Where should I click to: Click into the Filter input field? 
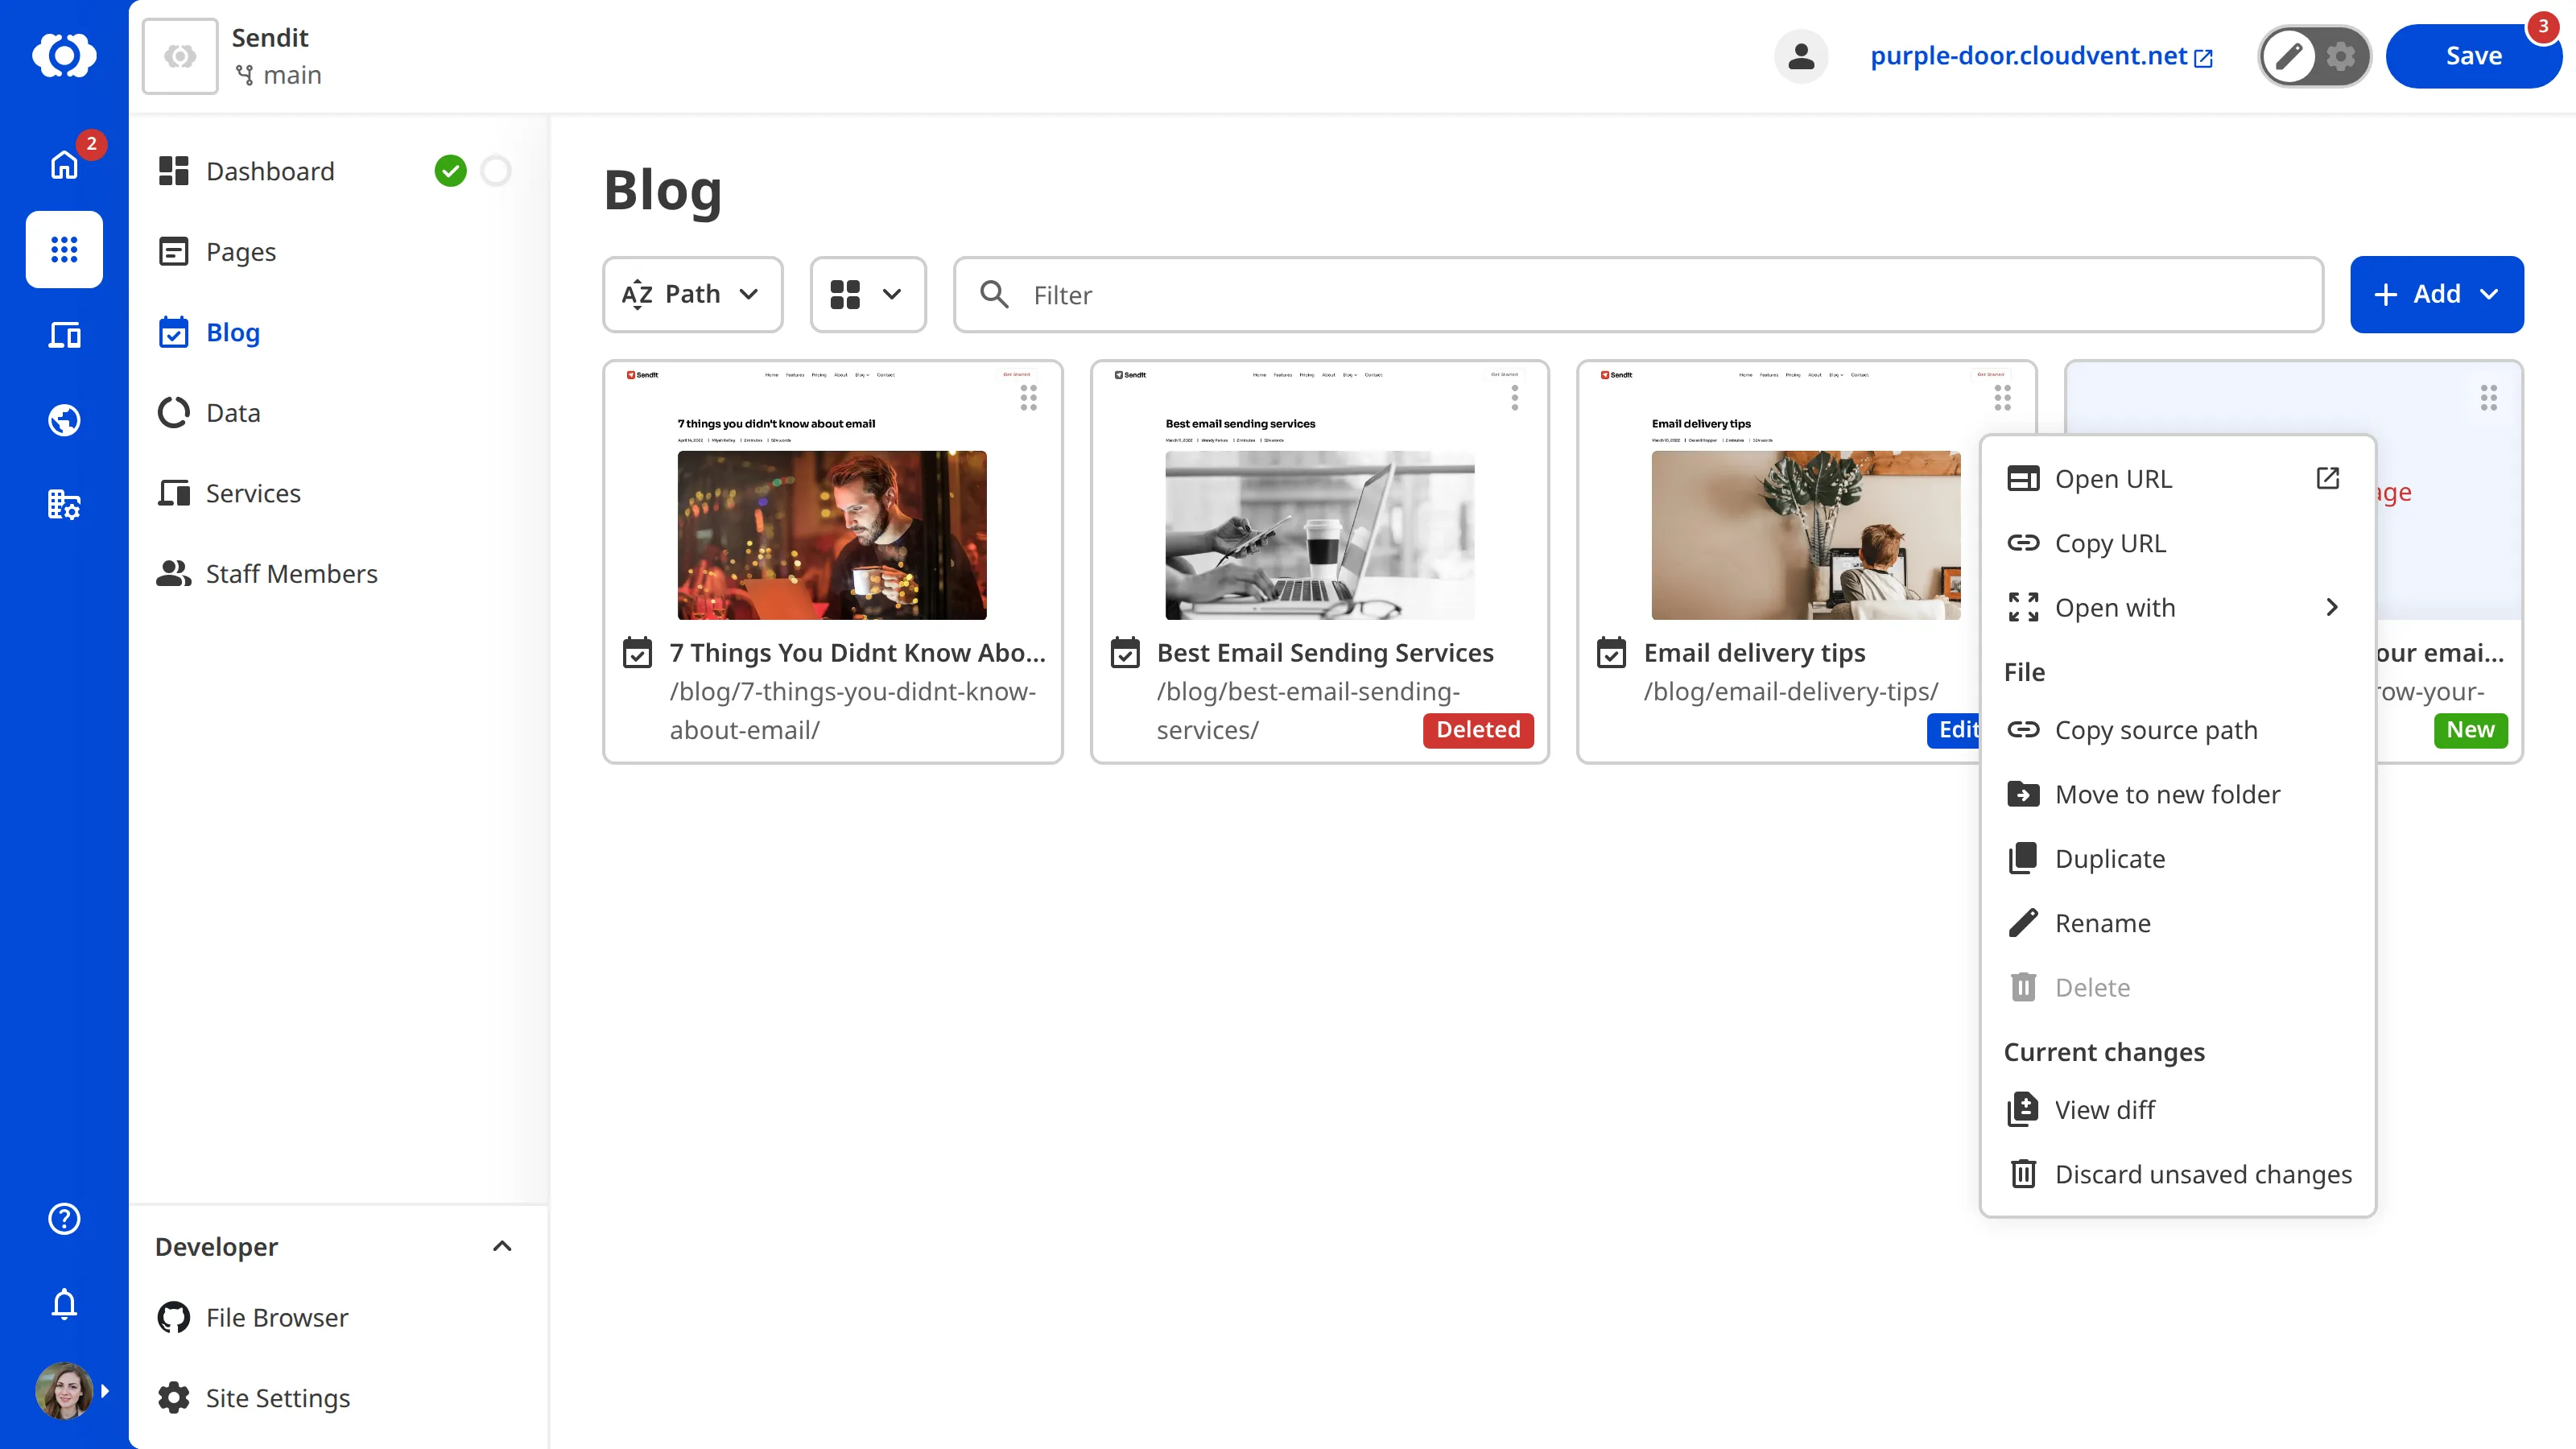pos(1638,294)
